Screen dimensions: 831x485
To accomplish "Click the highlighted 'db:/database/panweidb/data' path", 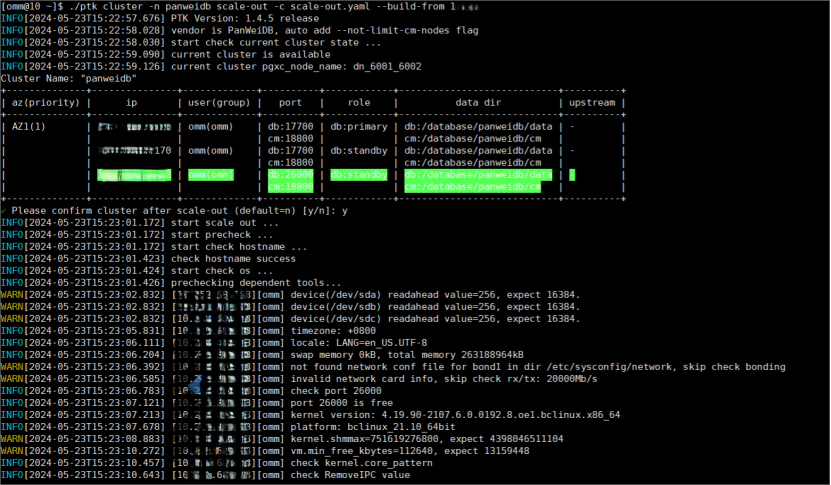I will pos(478,175).
